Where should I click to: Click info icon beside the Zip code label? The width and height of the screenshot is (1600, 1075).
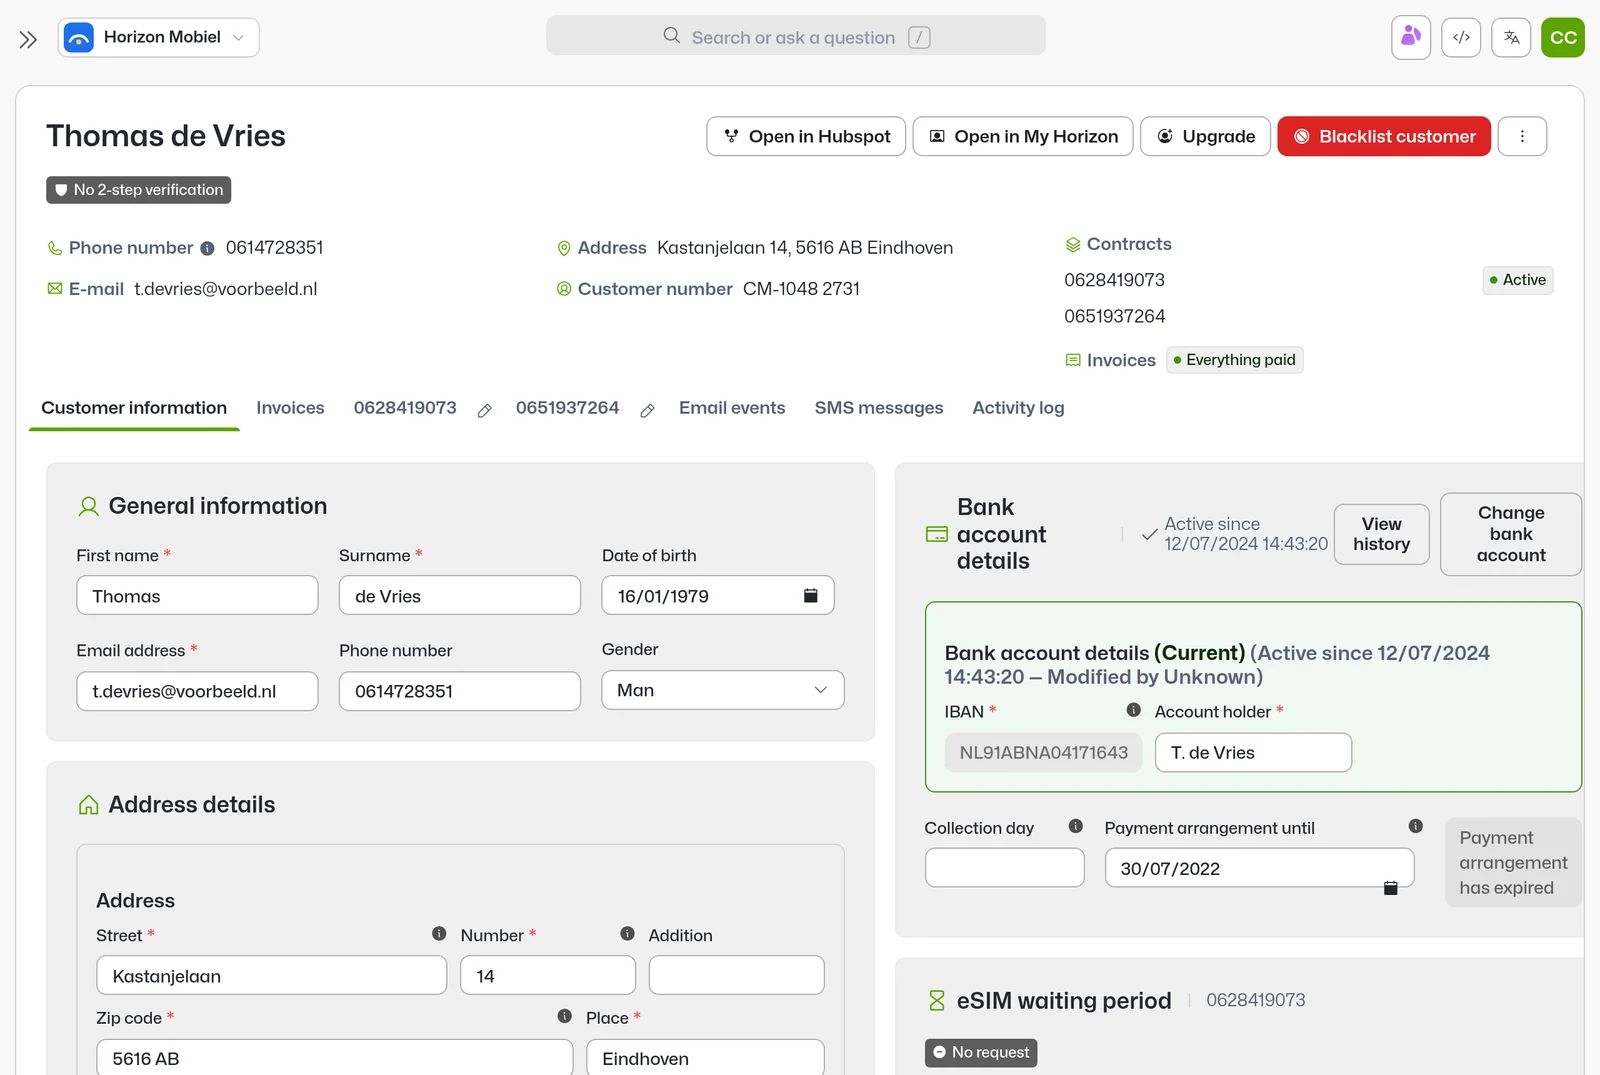pos(565,1016)
